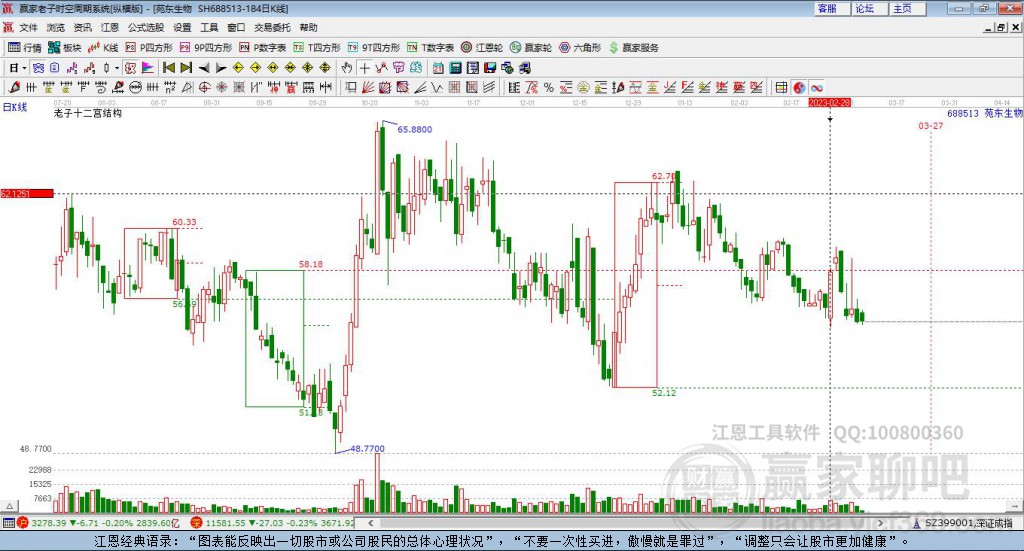Open the 公式选股 menu
This screenshot has height=551, width=1024.
point(146,27)
